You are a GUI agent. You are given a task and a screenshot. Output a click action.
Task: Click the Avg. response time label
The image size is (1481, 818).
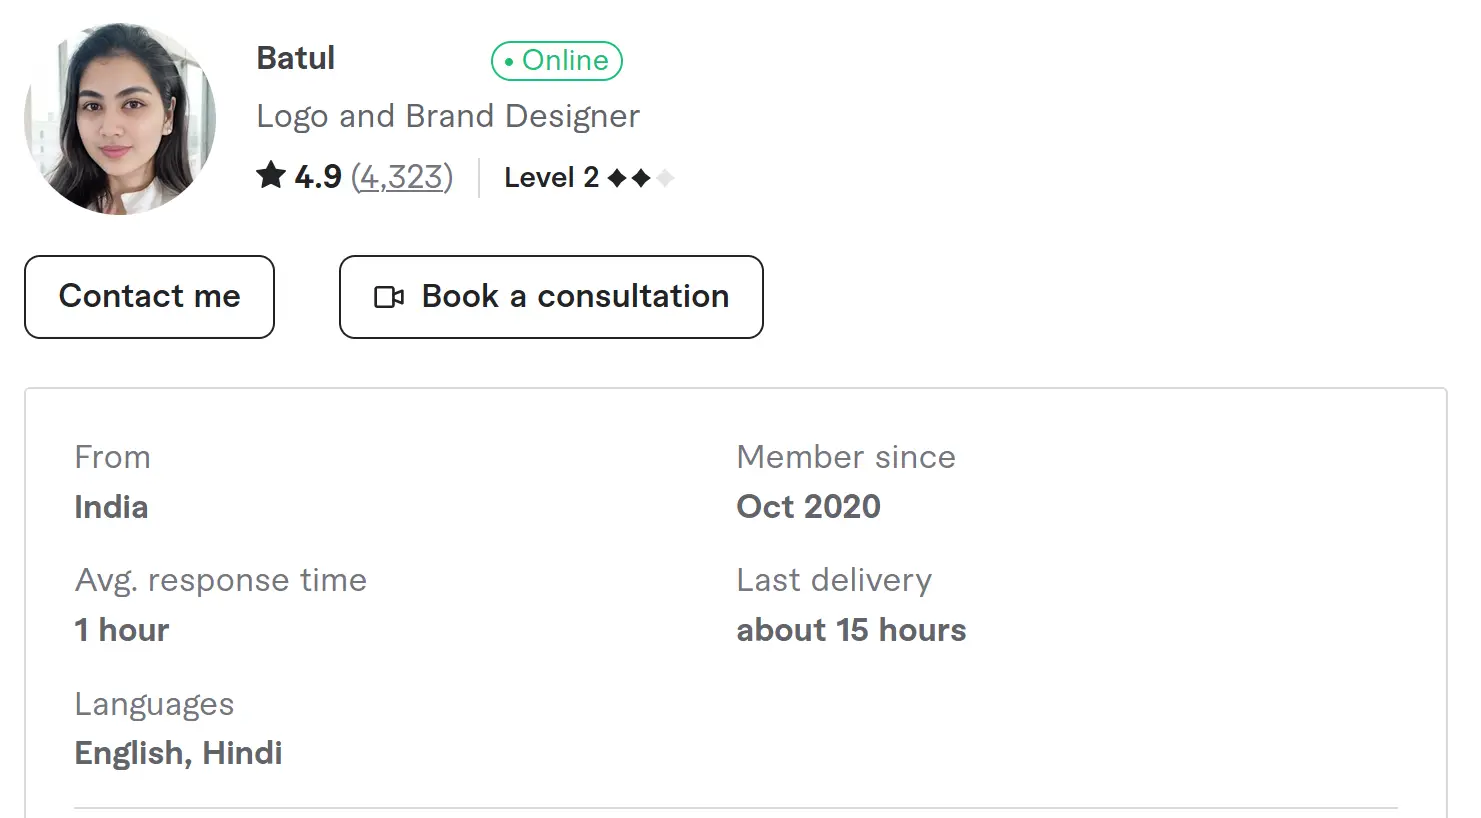click(x=221, y=580)
